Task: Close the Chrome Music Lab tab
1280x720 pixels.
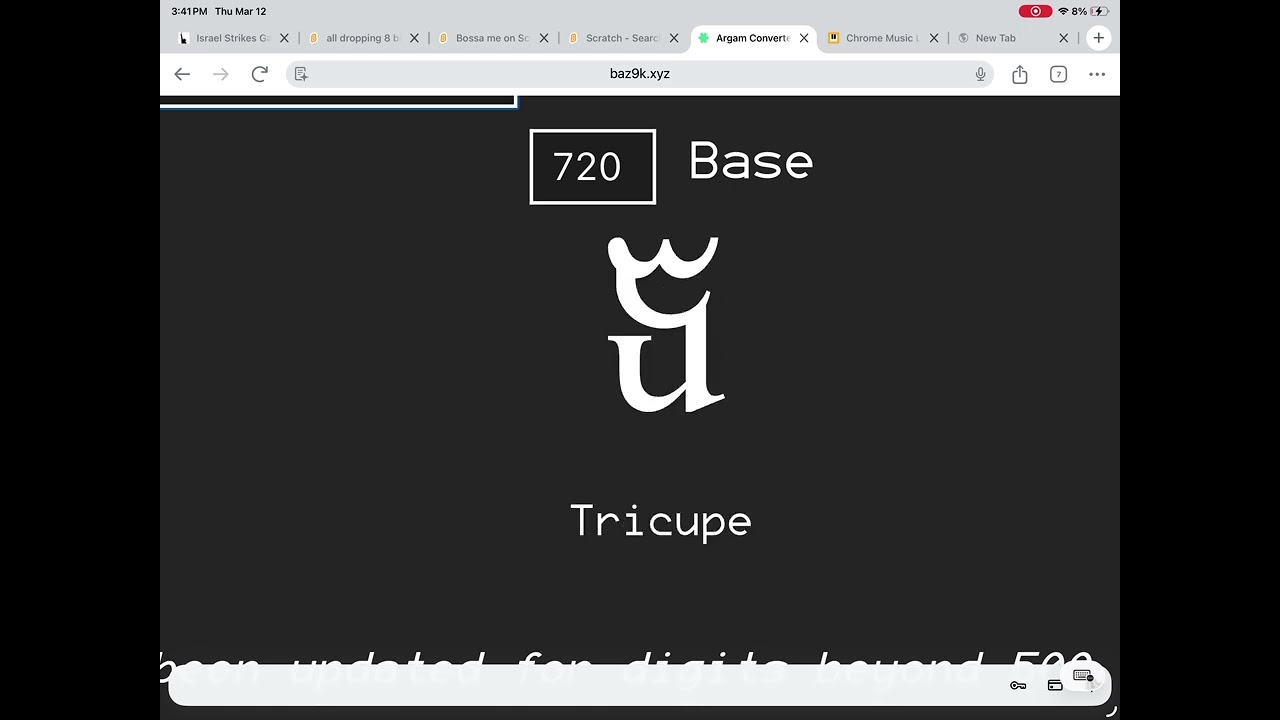Action: point(934,38)
